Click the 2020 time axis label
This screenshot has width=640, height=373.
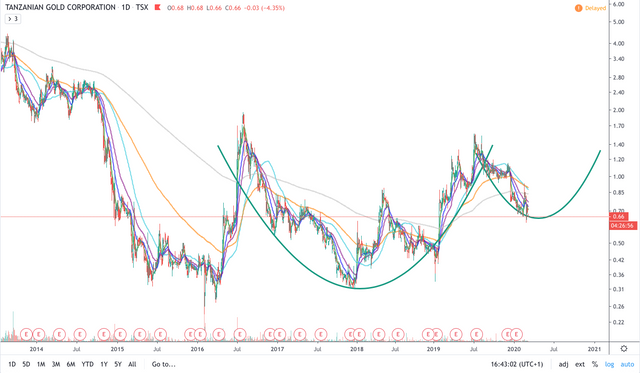tap(514, 349)
